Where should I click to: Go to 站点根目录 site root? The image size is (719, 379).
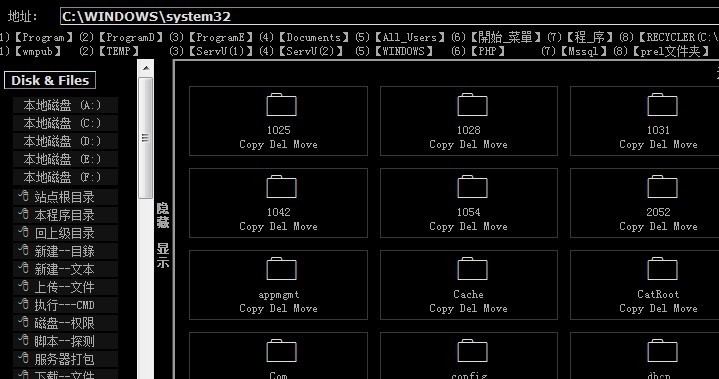[x=66, y=197]
